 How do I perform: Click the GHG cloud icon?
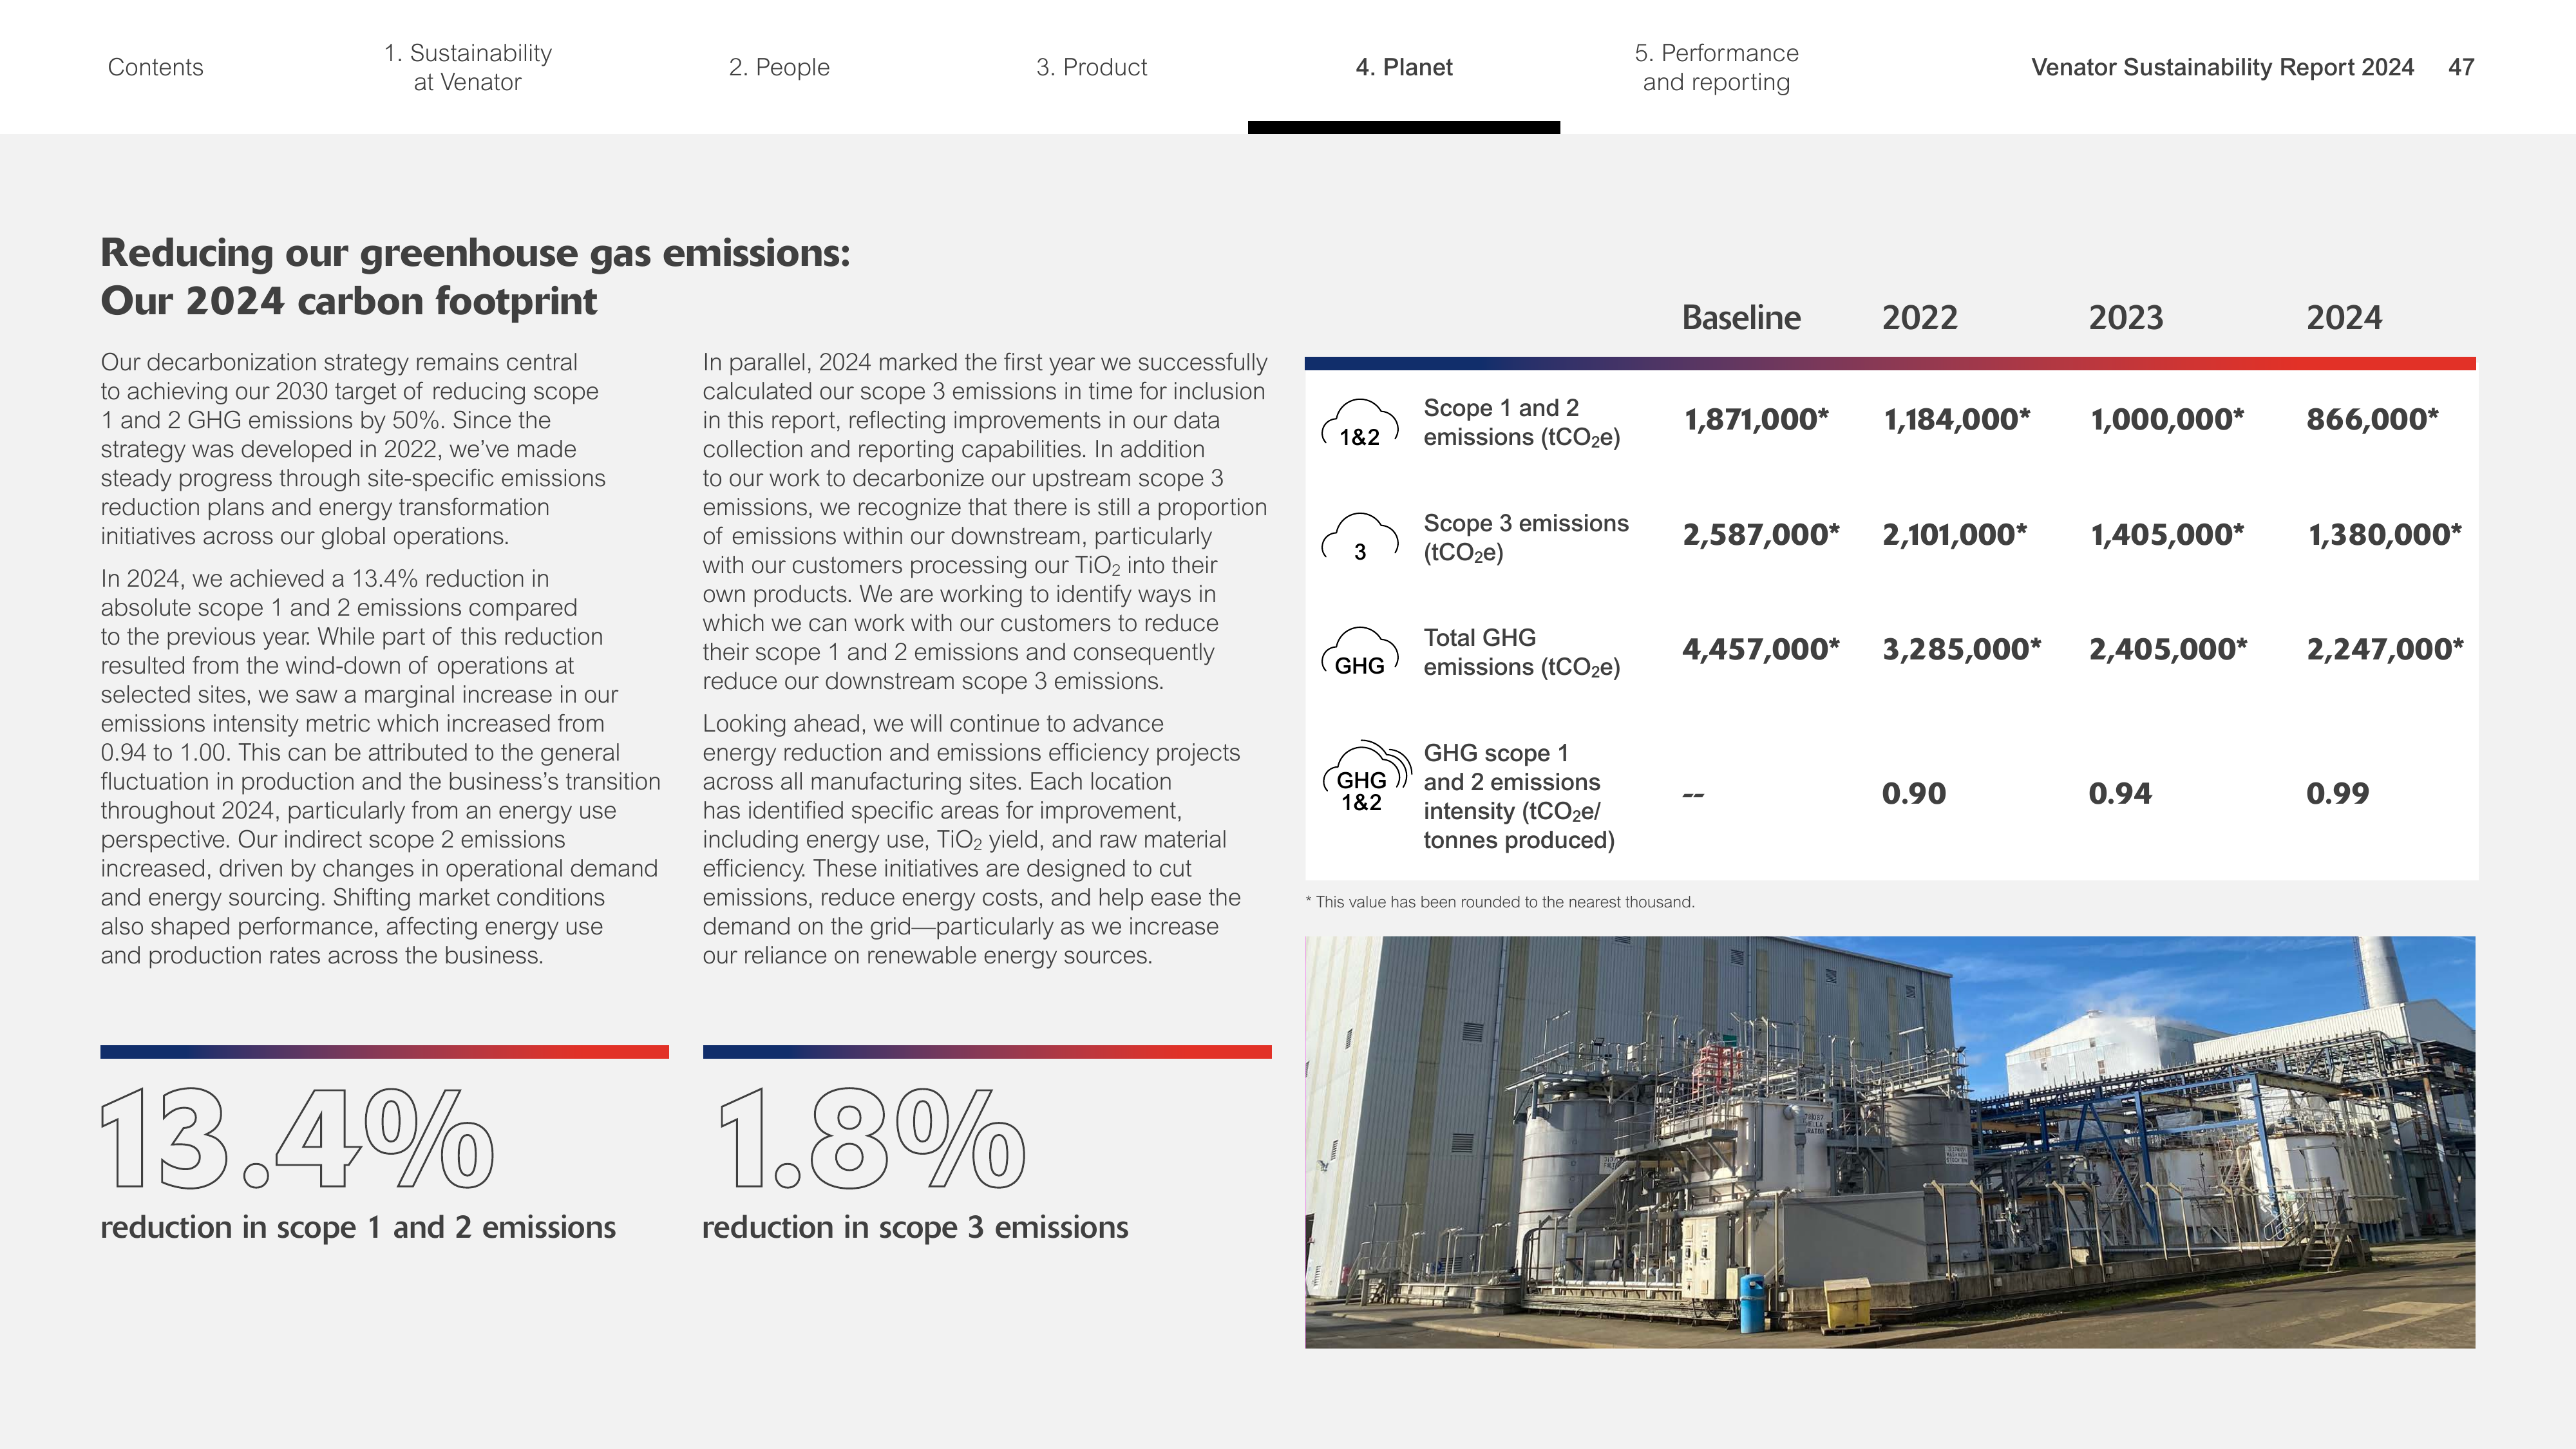coord(1360,652)
